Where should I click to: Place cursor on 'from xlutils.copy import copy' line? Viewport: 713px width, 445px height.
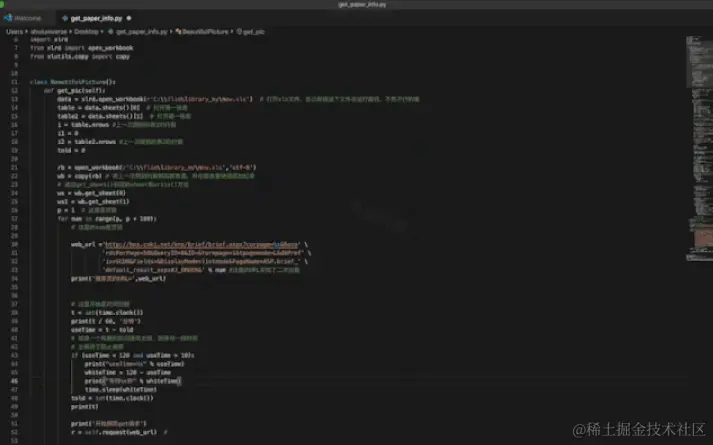pos(80,57)
